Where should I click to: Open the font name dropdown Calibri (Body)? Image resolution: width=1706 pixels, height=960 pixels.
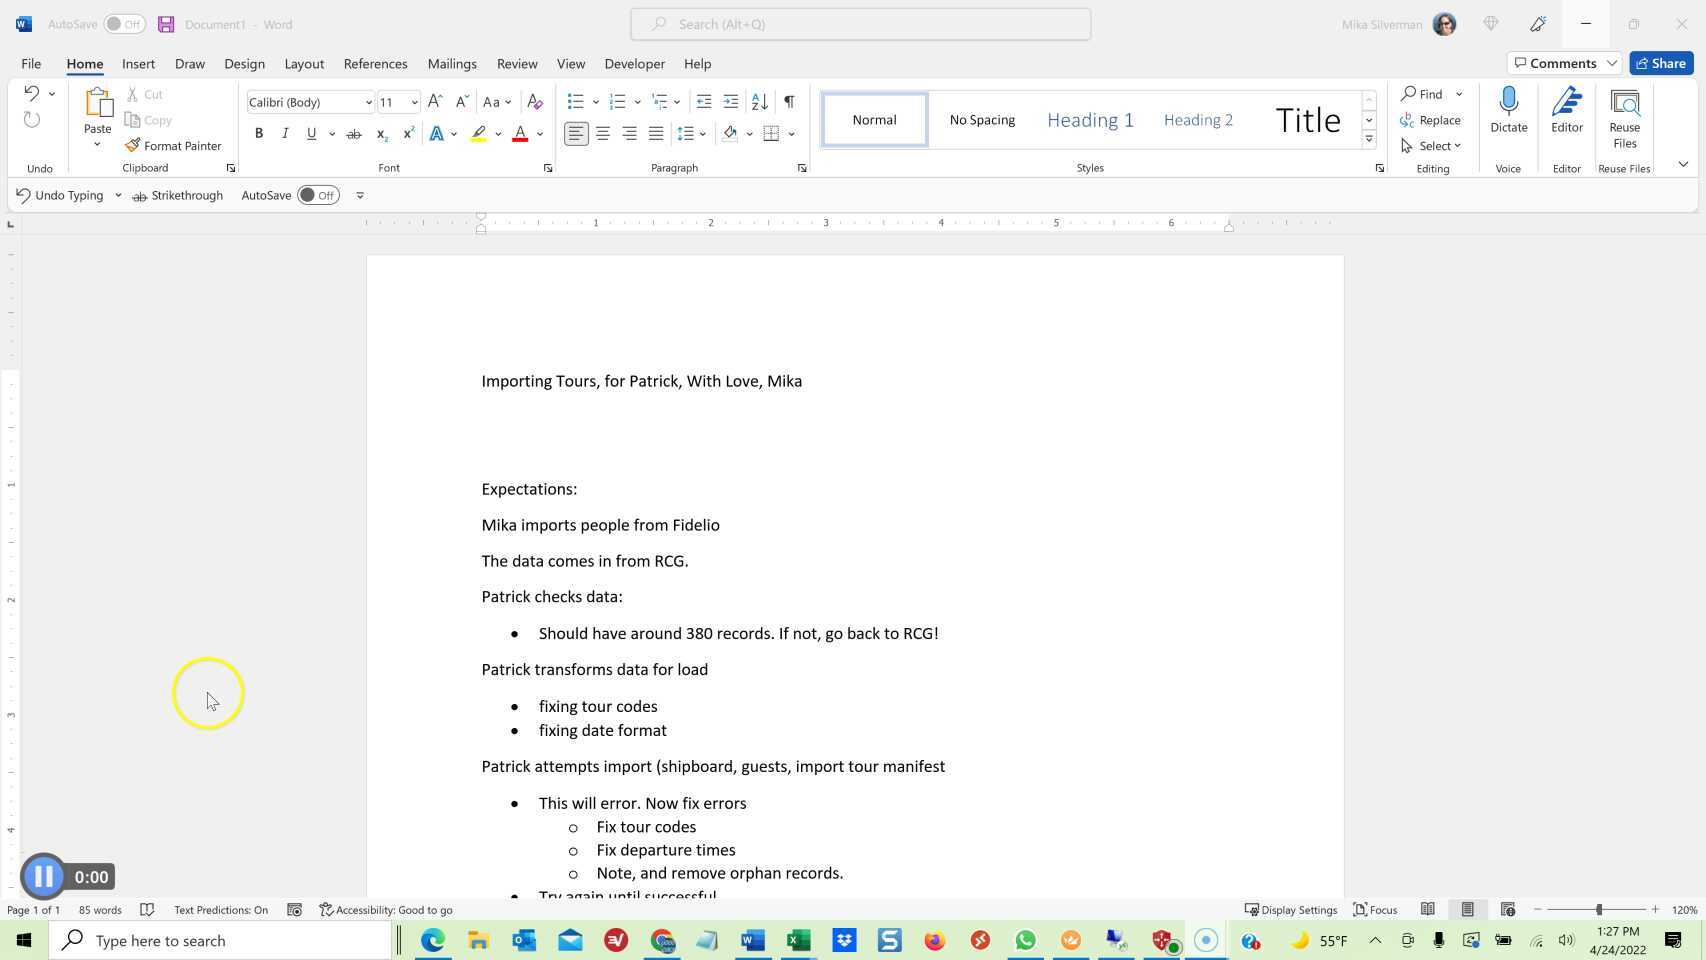click(368, 102)
